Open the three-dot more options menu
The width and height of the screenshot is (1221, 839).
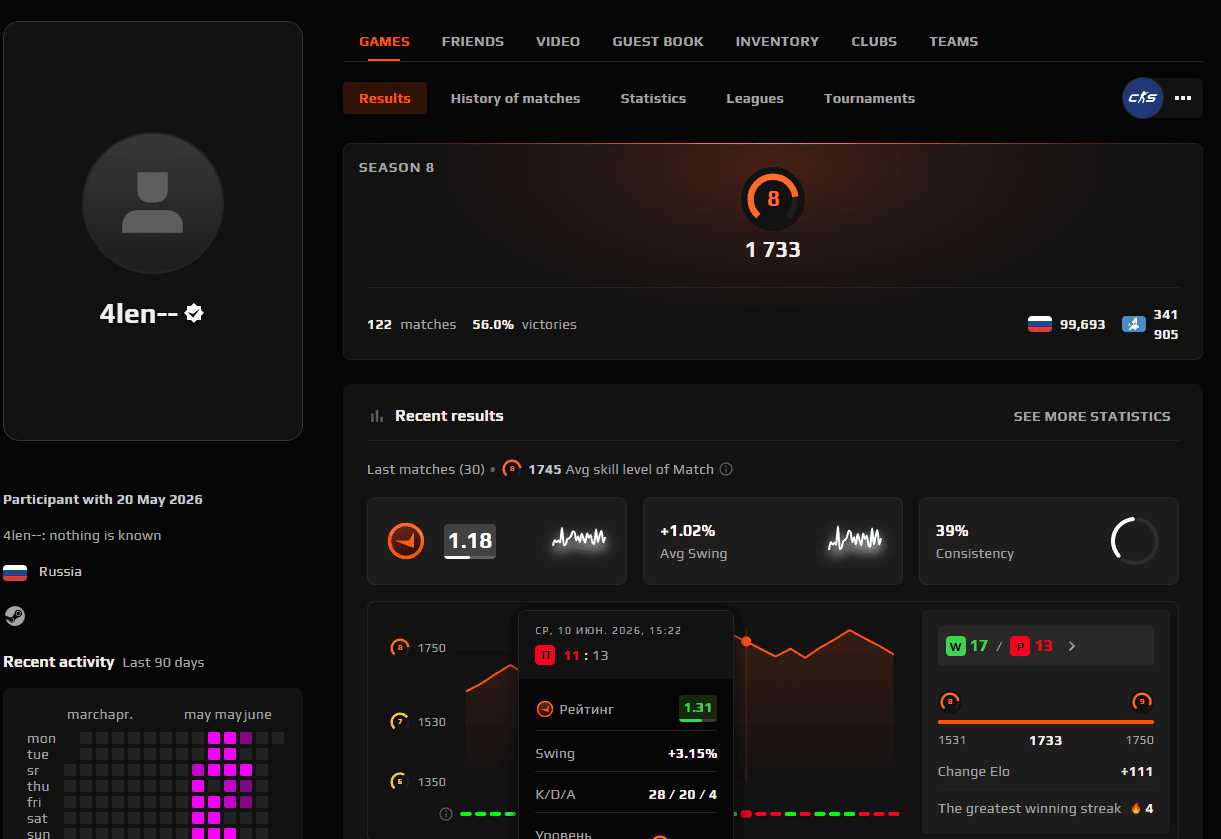coord(1183,98)
